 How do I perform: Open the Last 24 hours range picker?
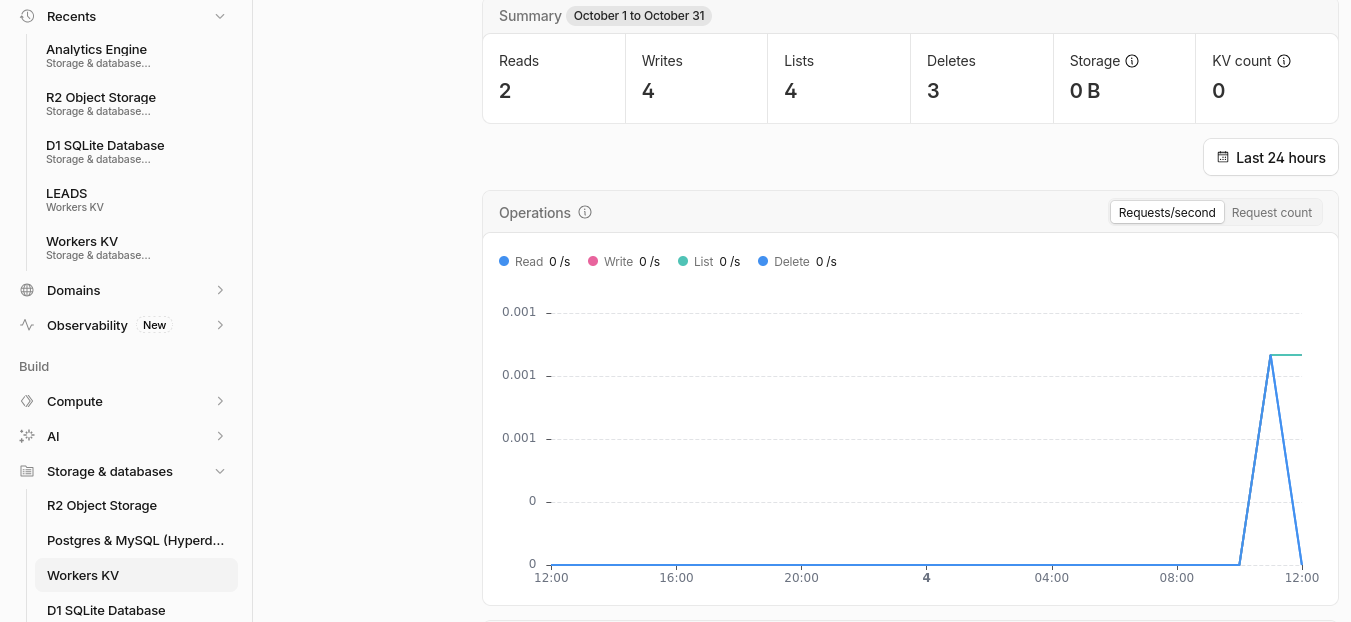[x=1271, y=157]
